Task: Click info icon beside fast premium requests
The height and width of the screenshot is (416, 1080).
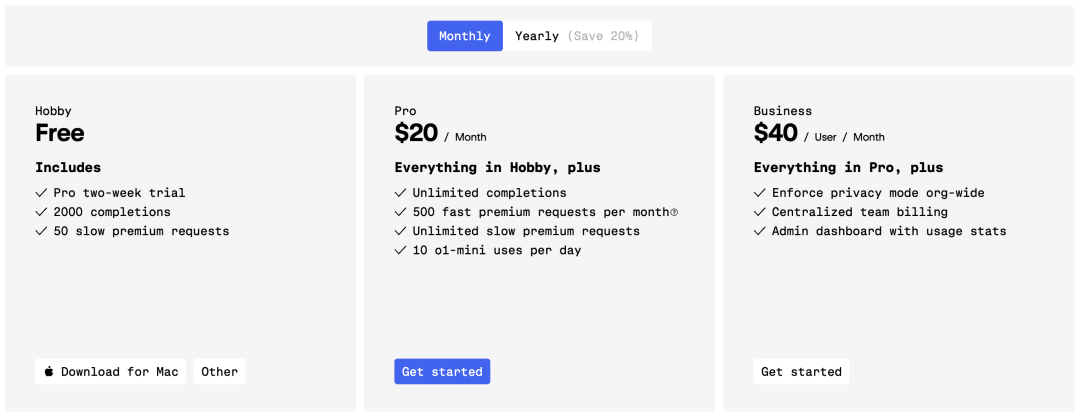Action: point(674,212)
